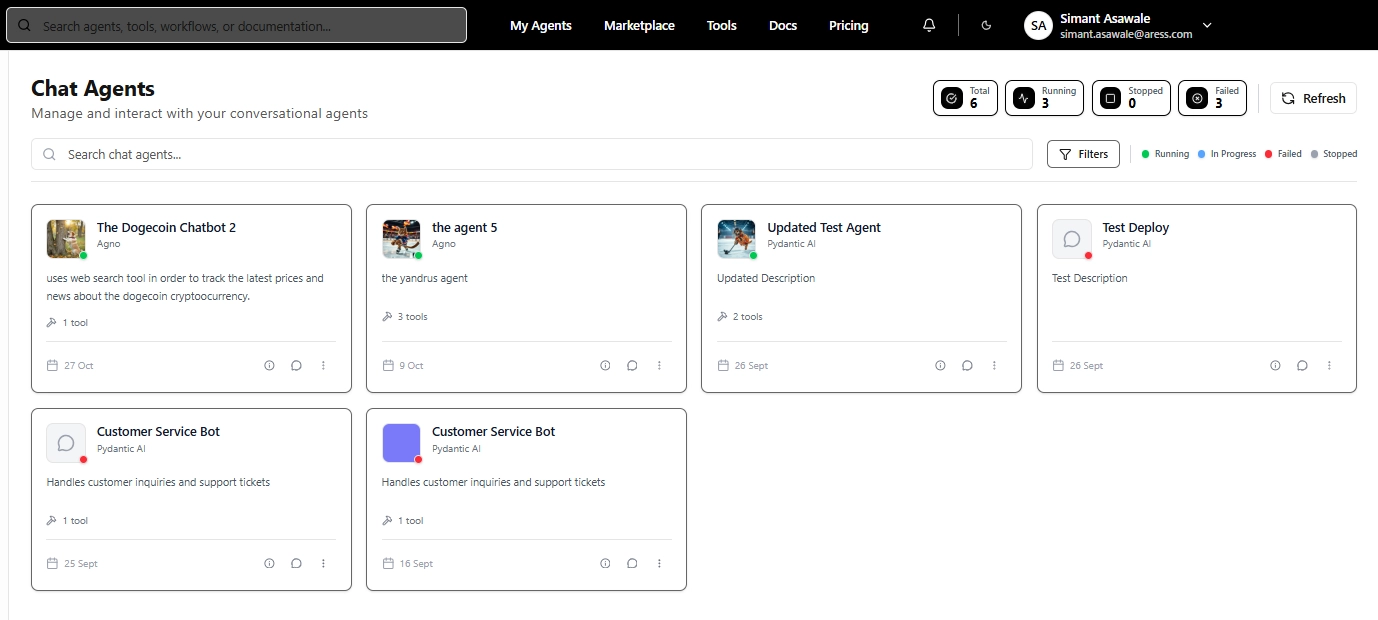Click info icon on Test Deploy card
1378x620 pixels.
[1275, 366]
